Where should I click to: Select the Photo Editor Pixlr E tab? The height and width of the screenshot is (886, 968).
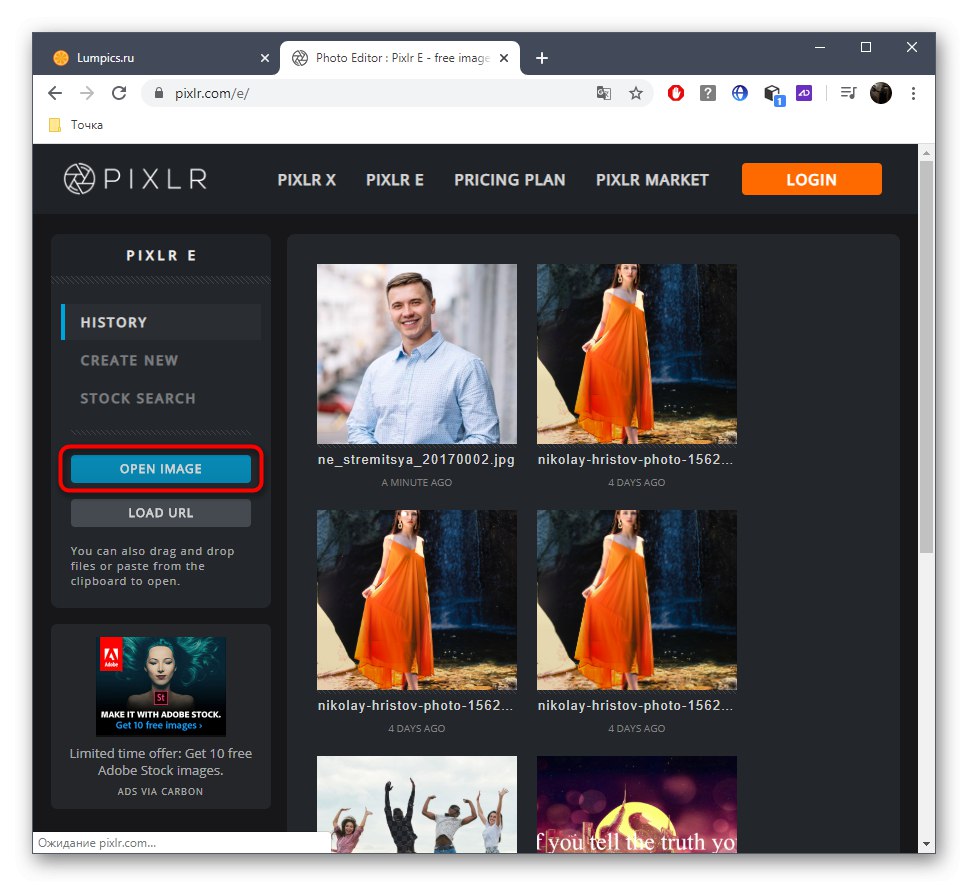click(400, 58)
